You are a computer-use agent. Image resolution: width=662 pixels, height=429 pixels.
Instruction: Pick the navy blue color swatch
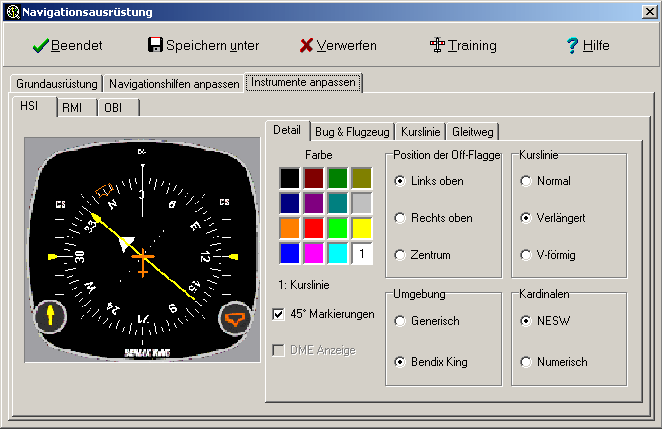290,203
